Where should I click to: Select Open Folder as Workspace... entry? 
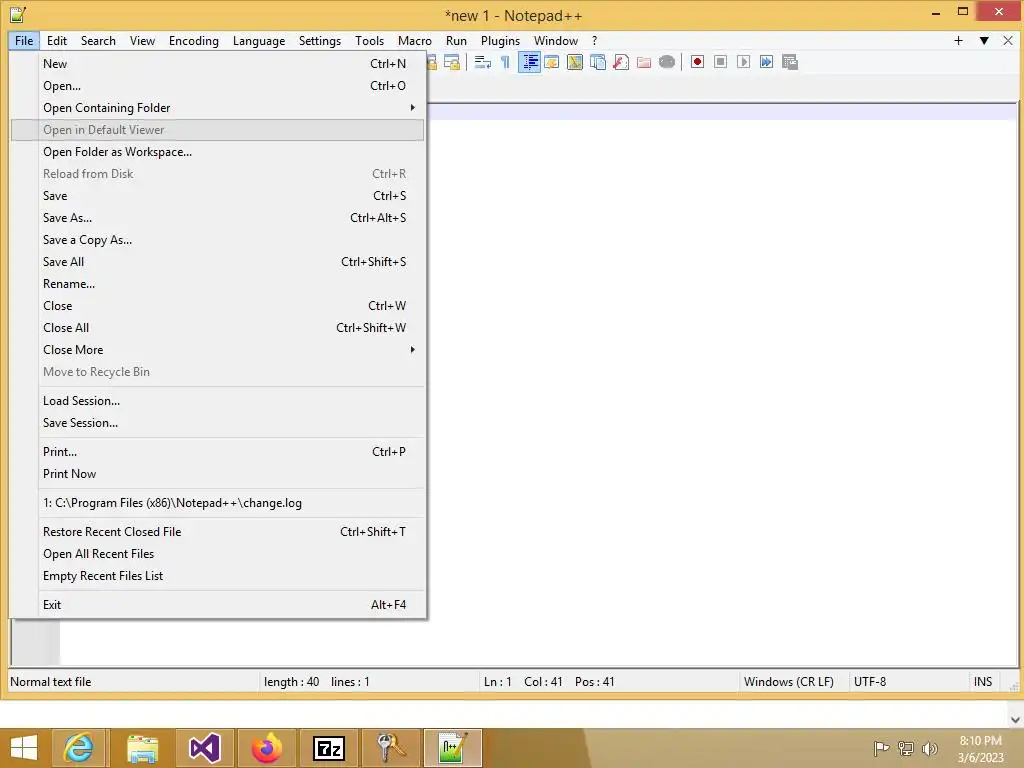(218, 152)
